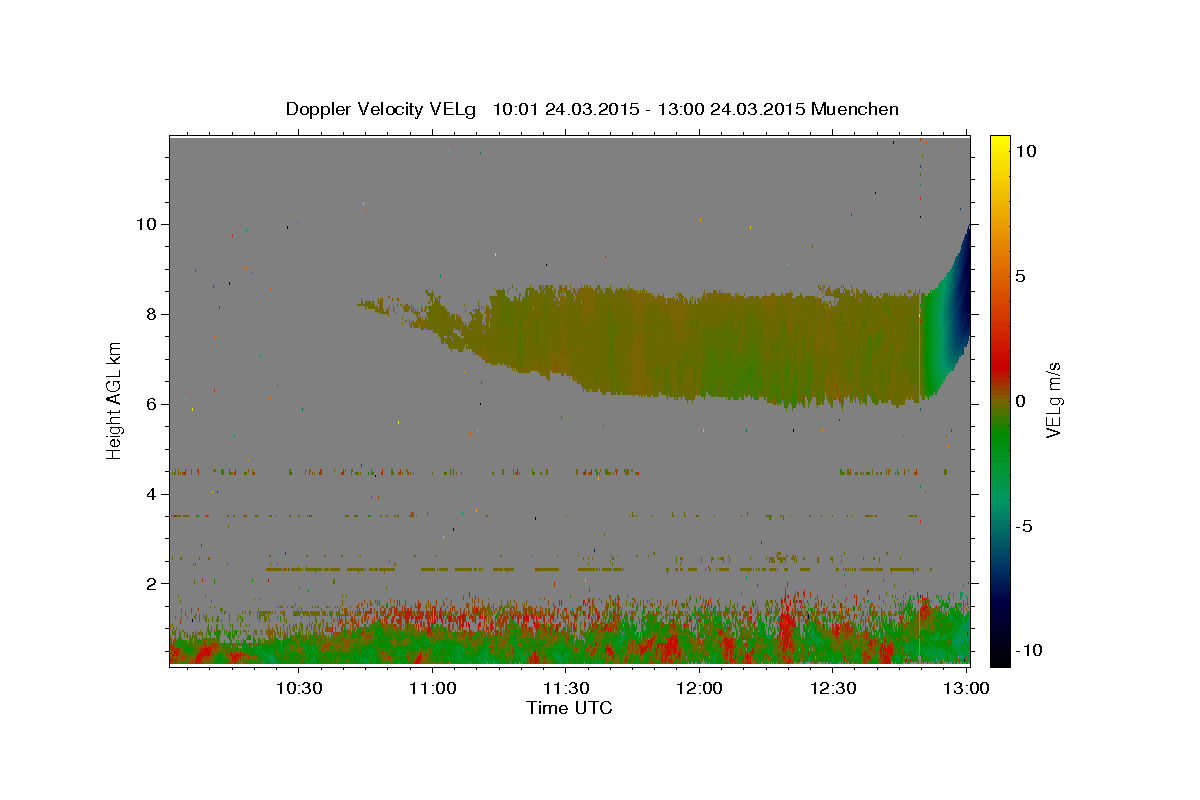
Task: Click the colorbar tick label '-5'
Action: point(1027,526)
